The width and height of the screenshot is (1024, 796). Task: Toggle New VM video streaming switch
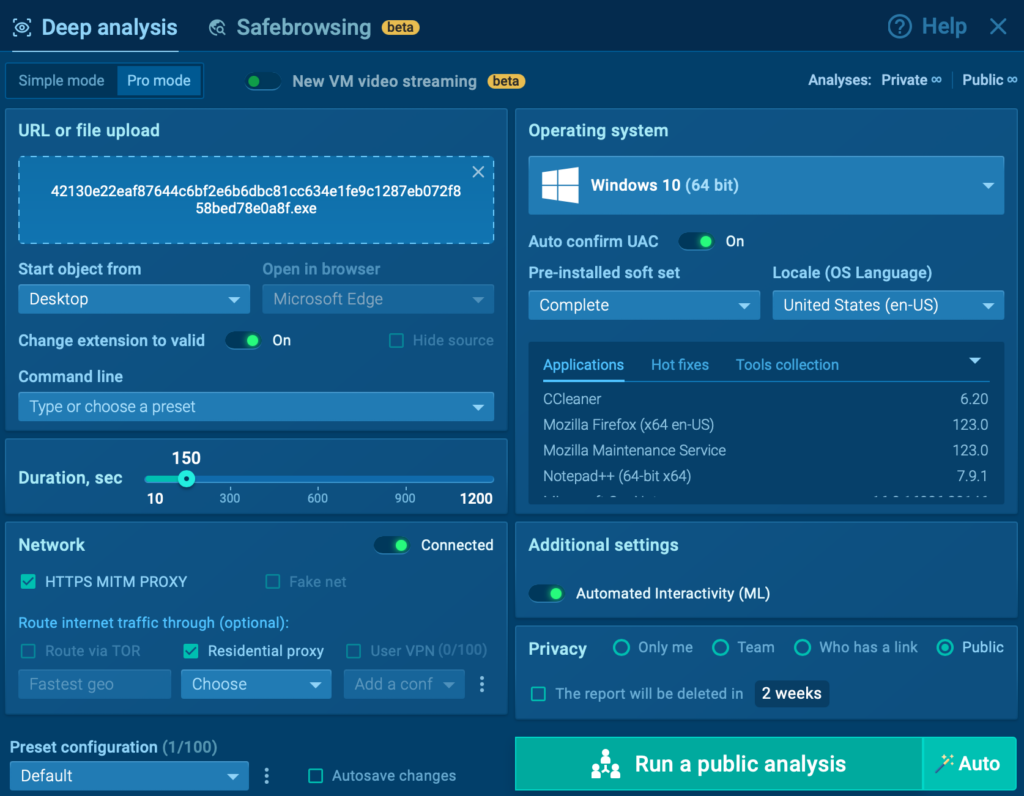coord(264,81)
